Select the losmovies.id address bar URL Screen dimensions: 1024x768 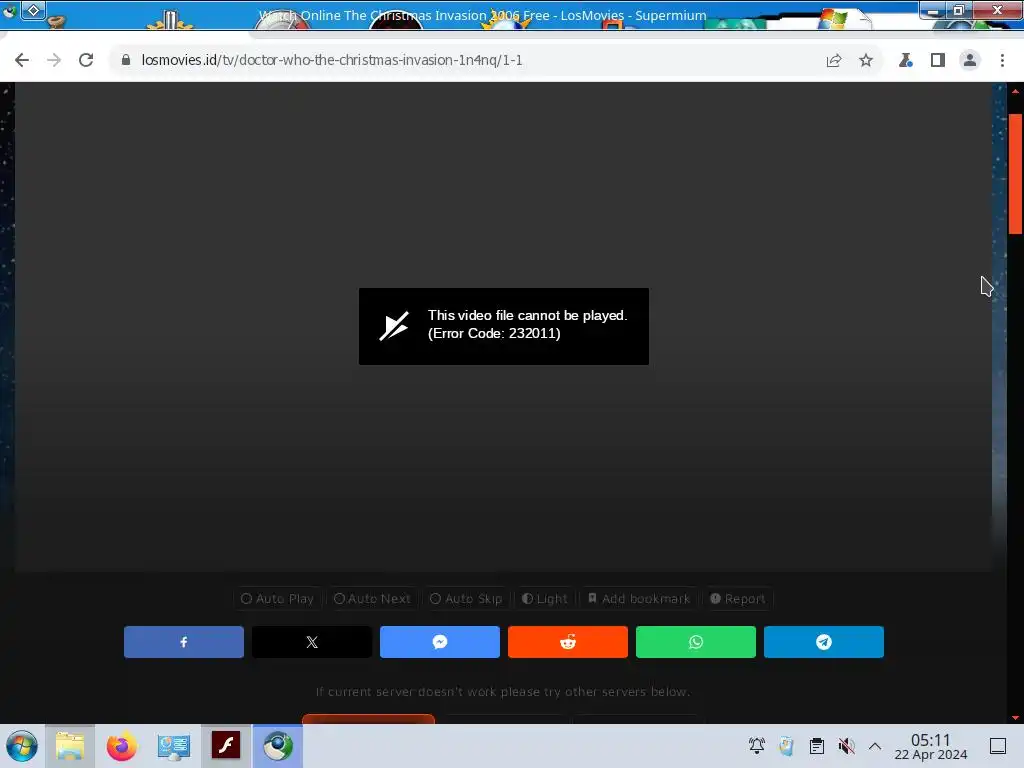click(332, 60)
